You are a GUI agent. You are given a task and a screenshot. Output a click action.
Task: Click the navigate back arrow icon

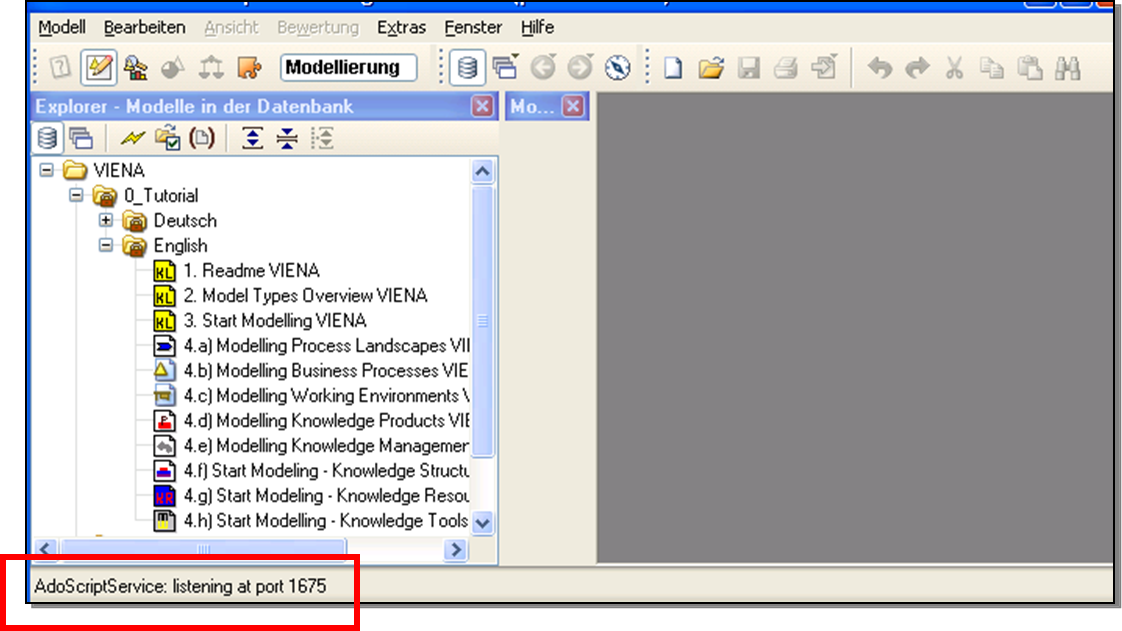543,68
